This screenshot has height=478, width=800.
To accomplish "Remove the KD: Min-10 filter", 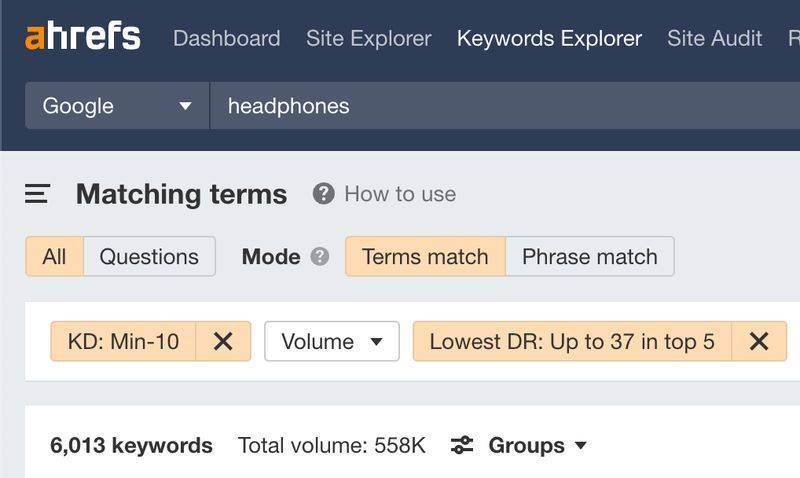I will [223, 342].
